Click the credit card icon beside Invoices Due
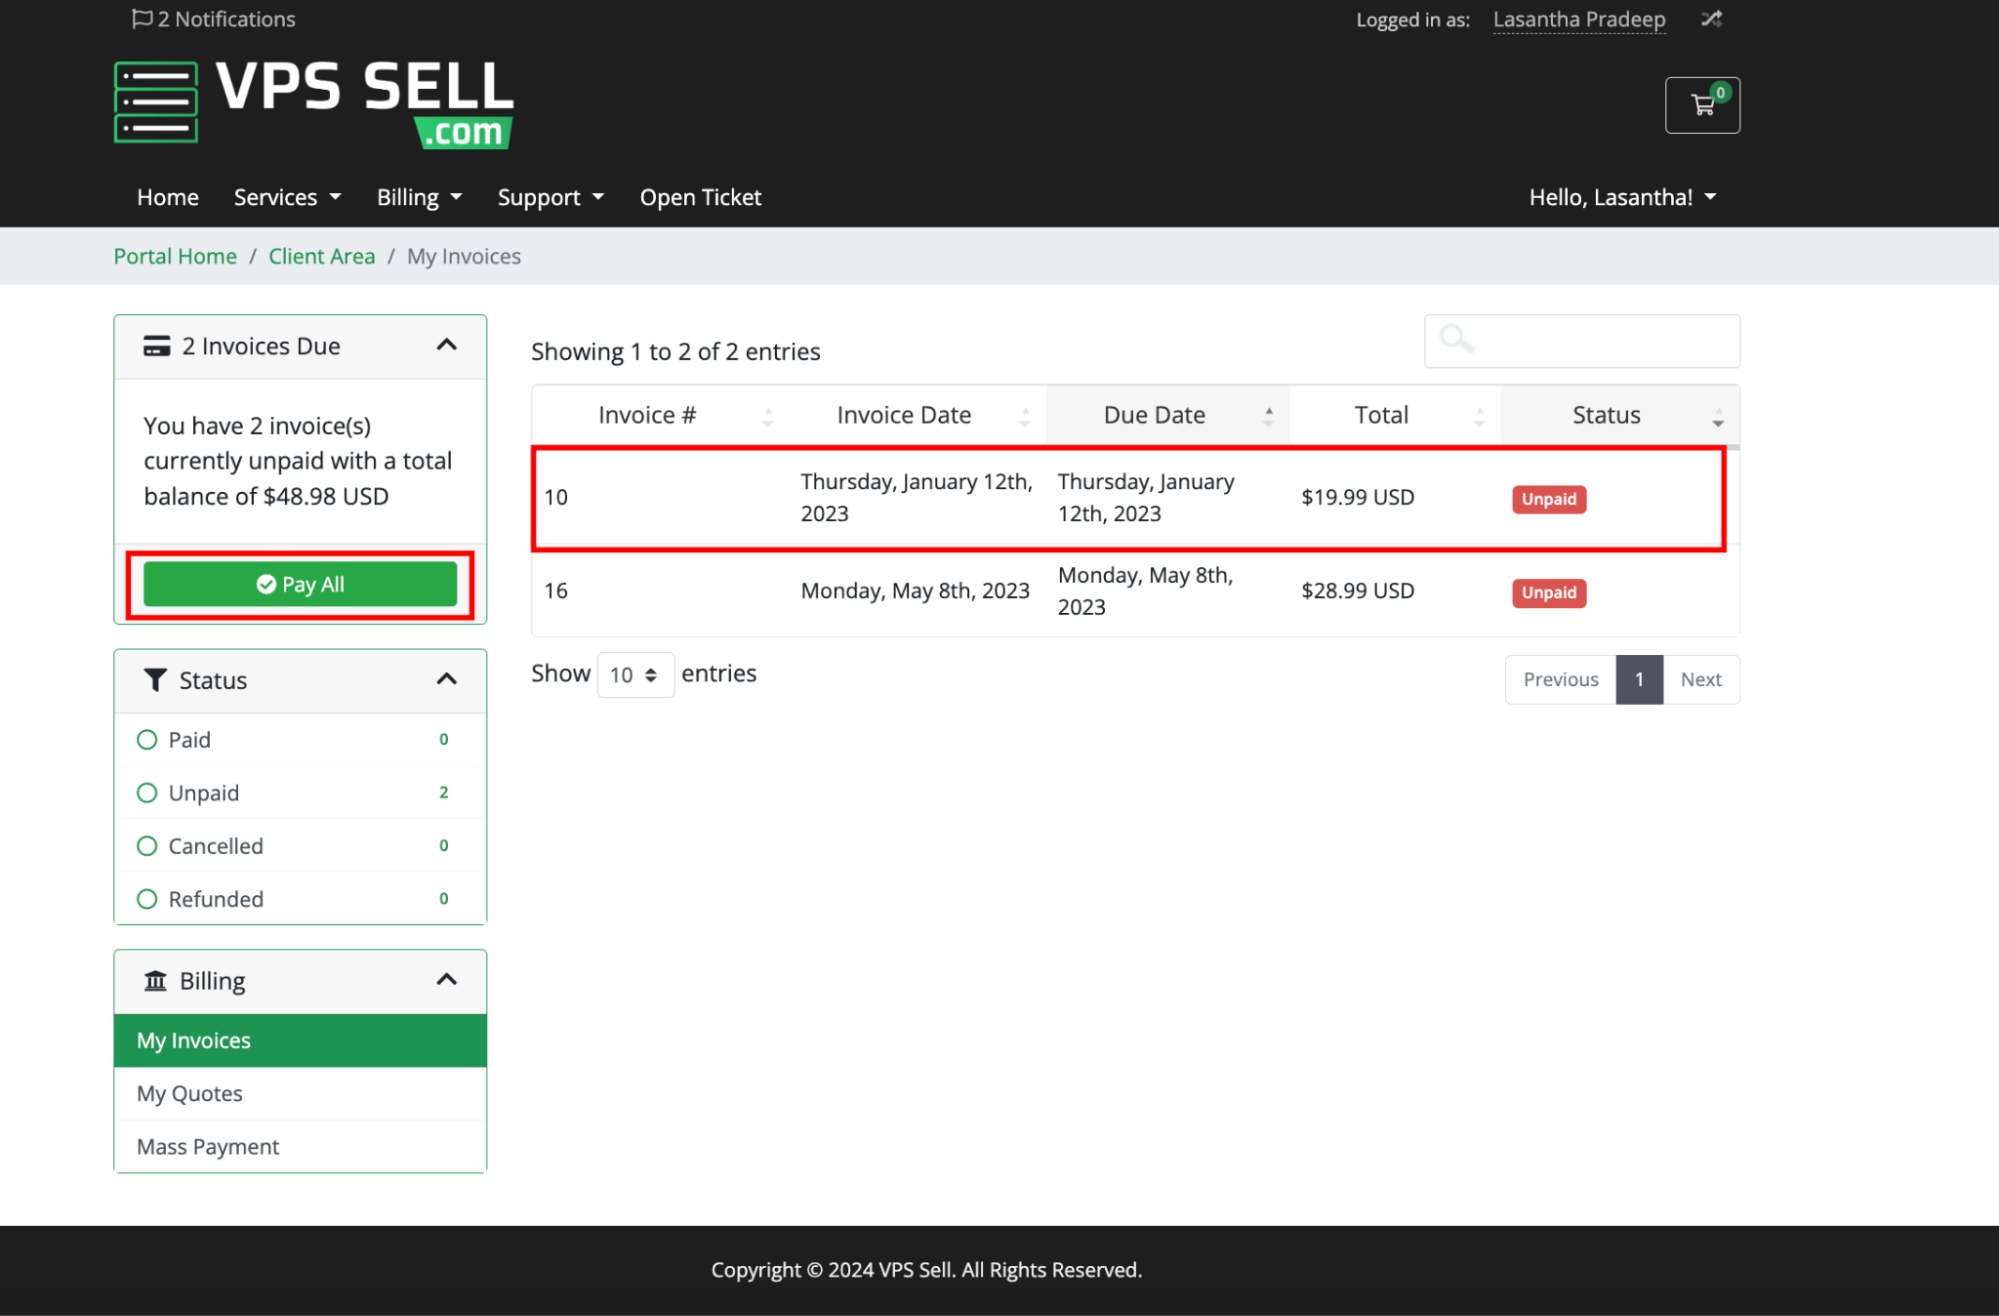Screen dimensions: 1999x1316 [157, 346]
